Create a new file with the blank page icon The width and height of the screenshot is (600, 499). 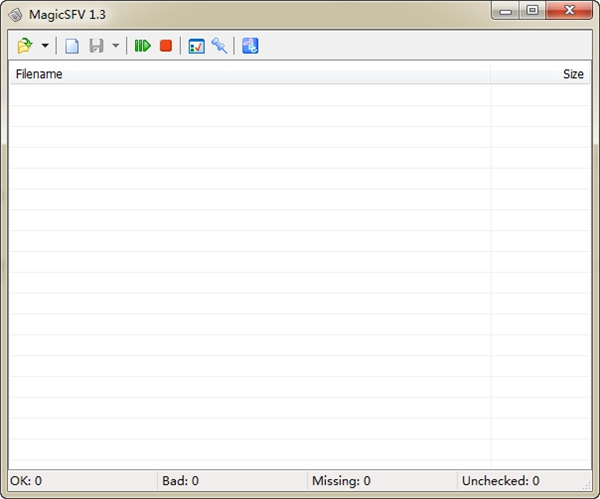[72, 46]
